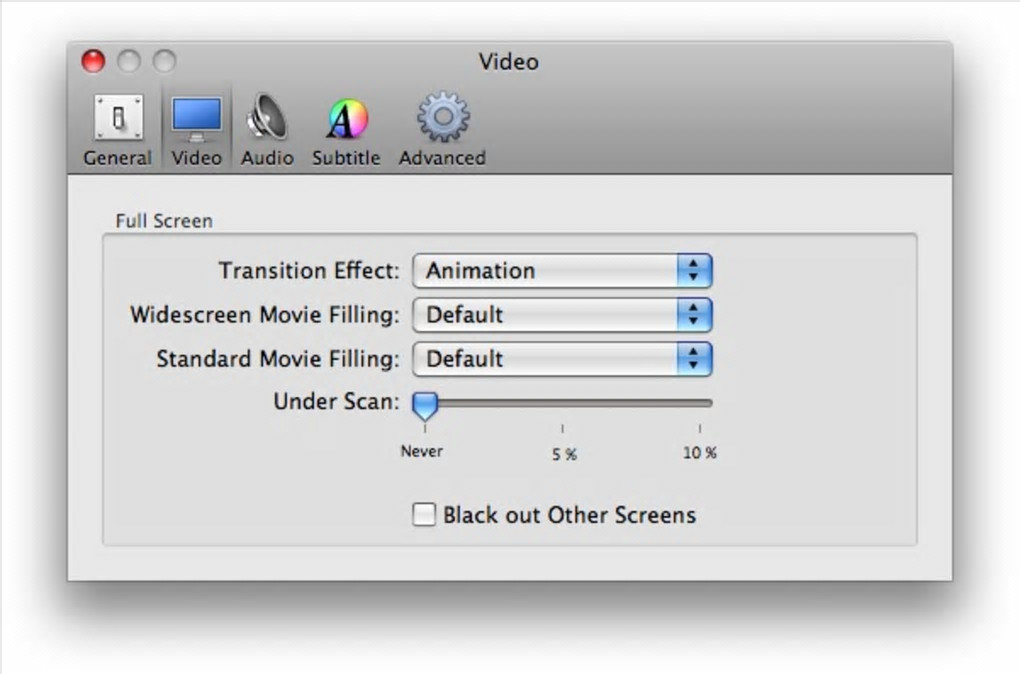
Task: Set Under Scan slider to 5 % mark
Action: click(562, 403)
